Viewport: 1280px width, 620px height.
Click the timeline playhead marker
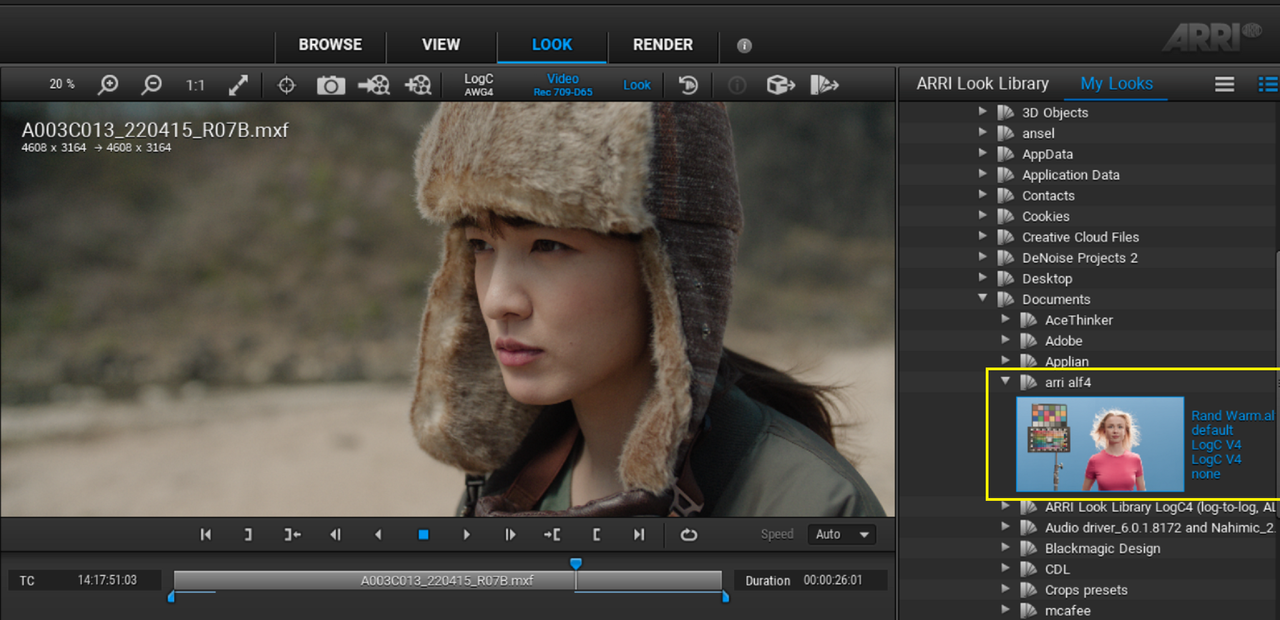tap(575, 565)
